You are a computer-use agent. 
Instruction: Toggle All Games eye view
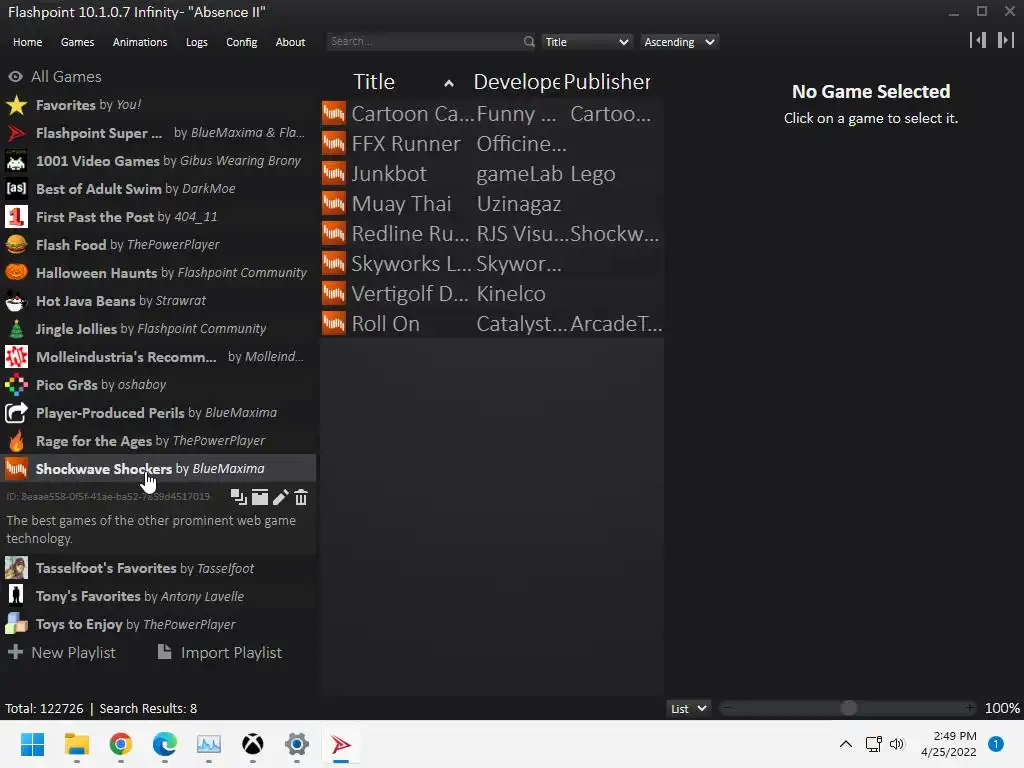click(15, 76)
